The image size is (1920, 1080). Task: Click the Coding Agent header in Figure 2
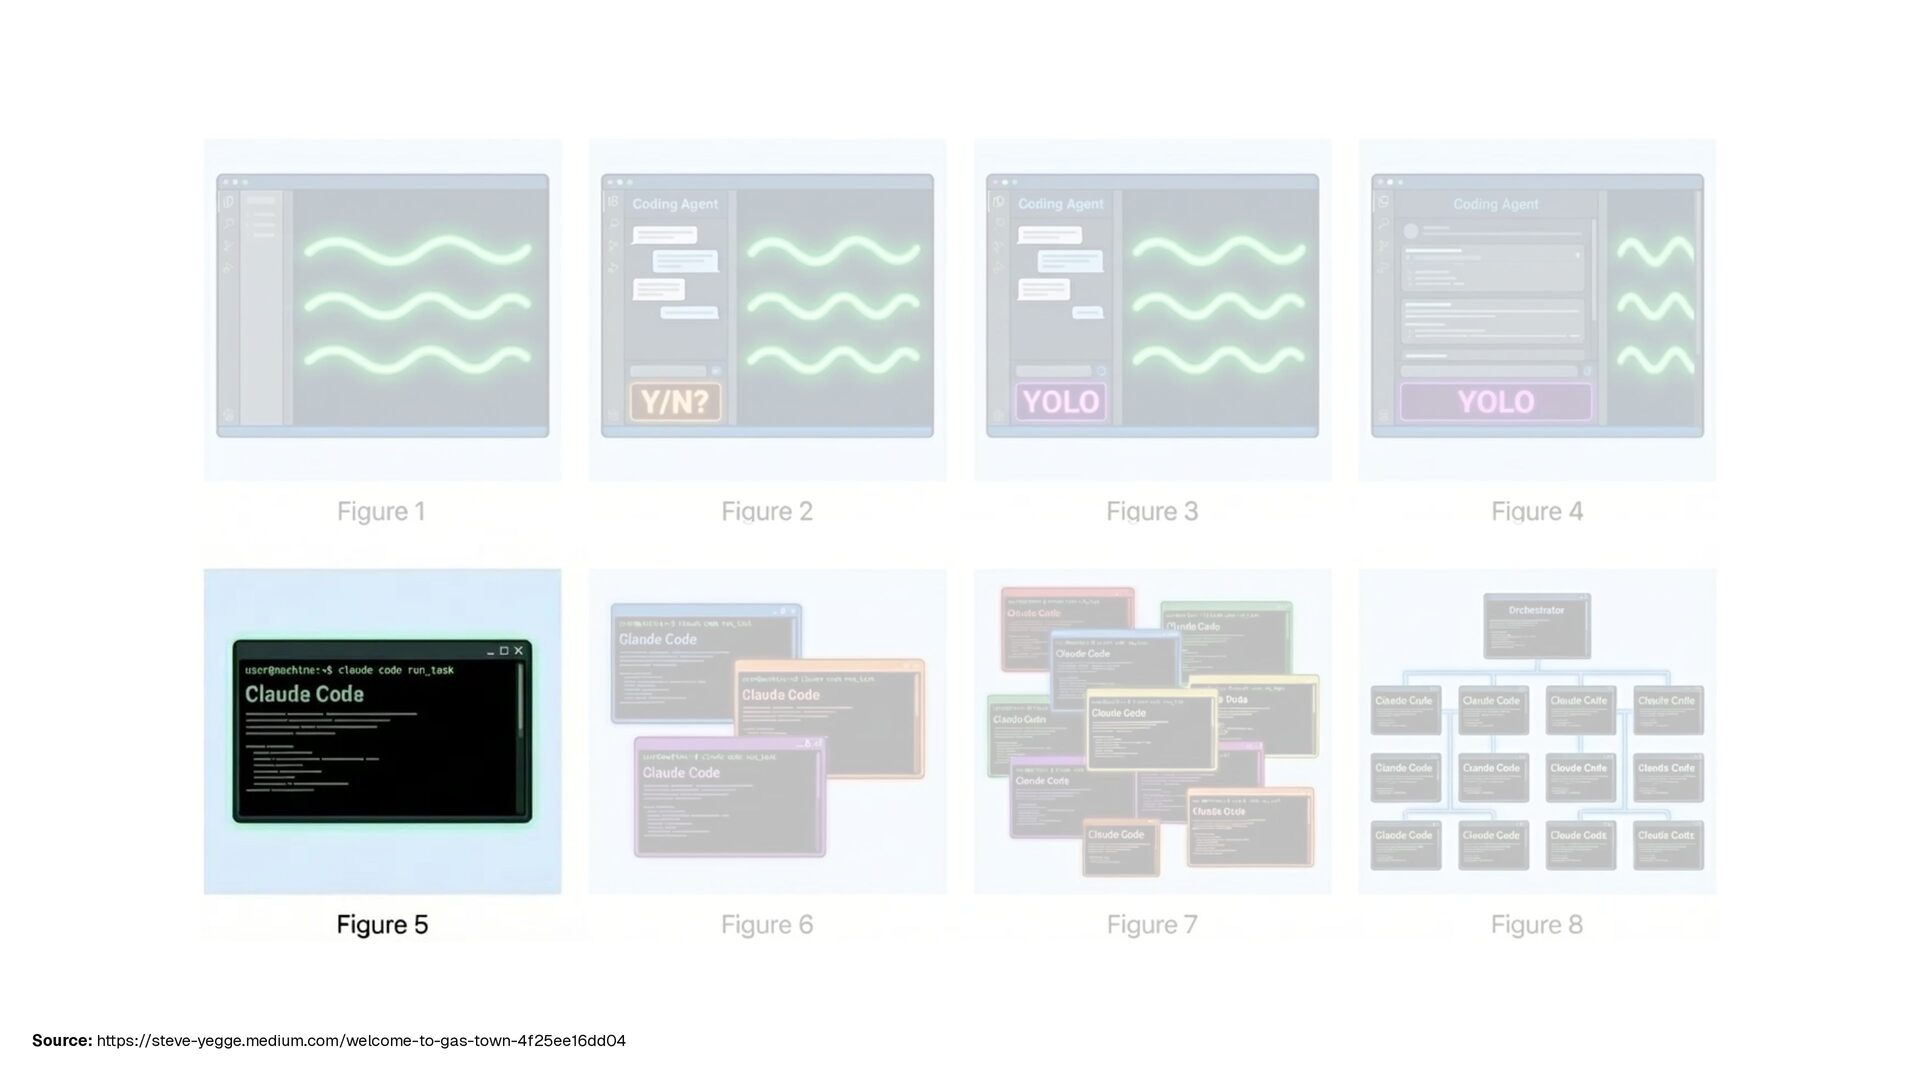point(675,204)
